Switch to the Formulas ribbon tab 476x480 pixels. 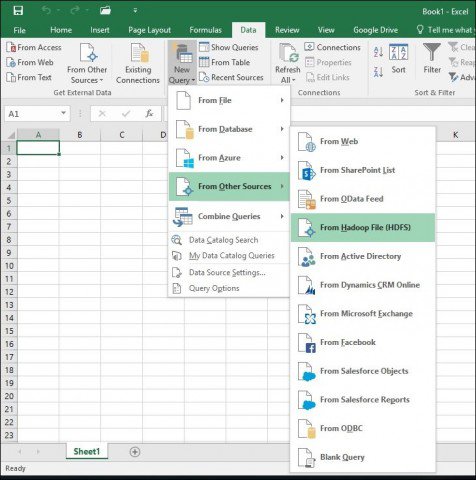coord(205,30)
